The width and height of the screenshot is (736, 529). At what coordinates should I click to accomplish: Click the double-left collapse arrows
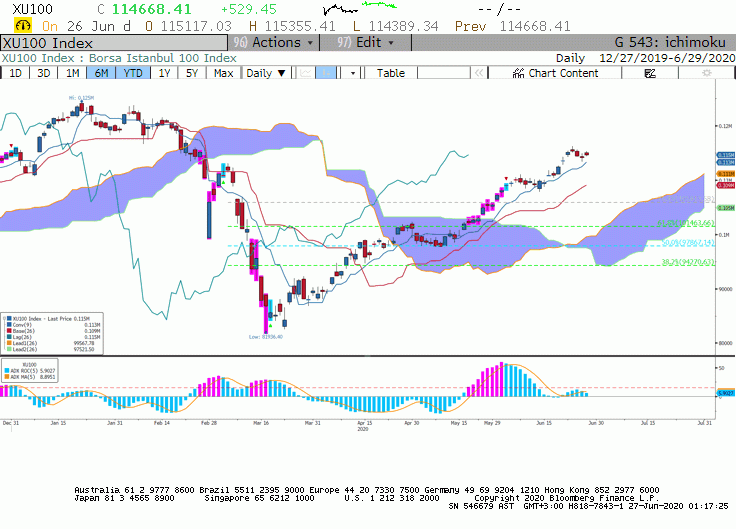pos(479,73)
